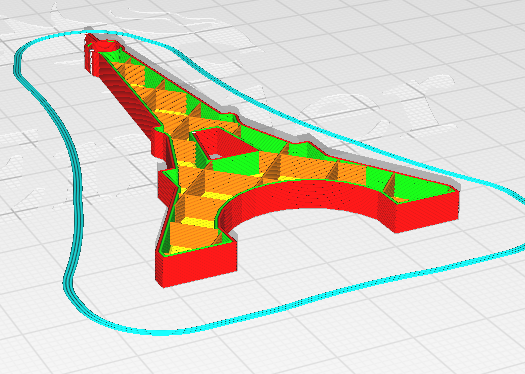This screenshot has height=374, width=525.
Task: Click the red front face of the right foot
Action: [x=425, y=213]
